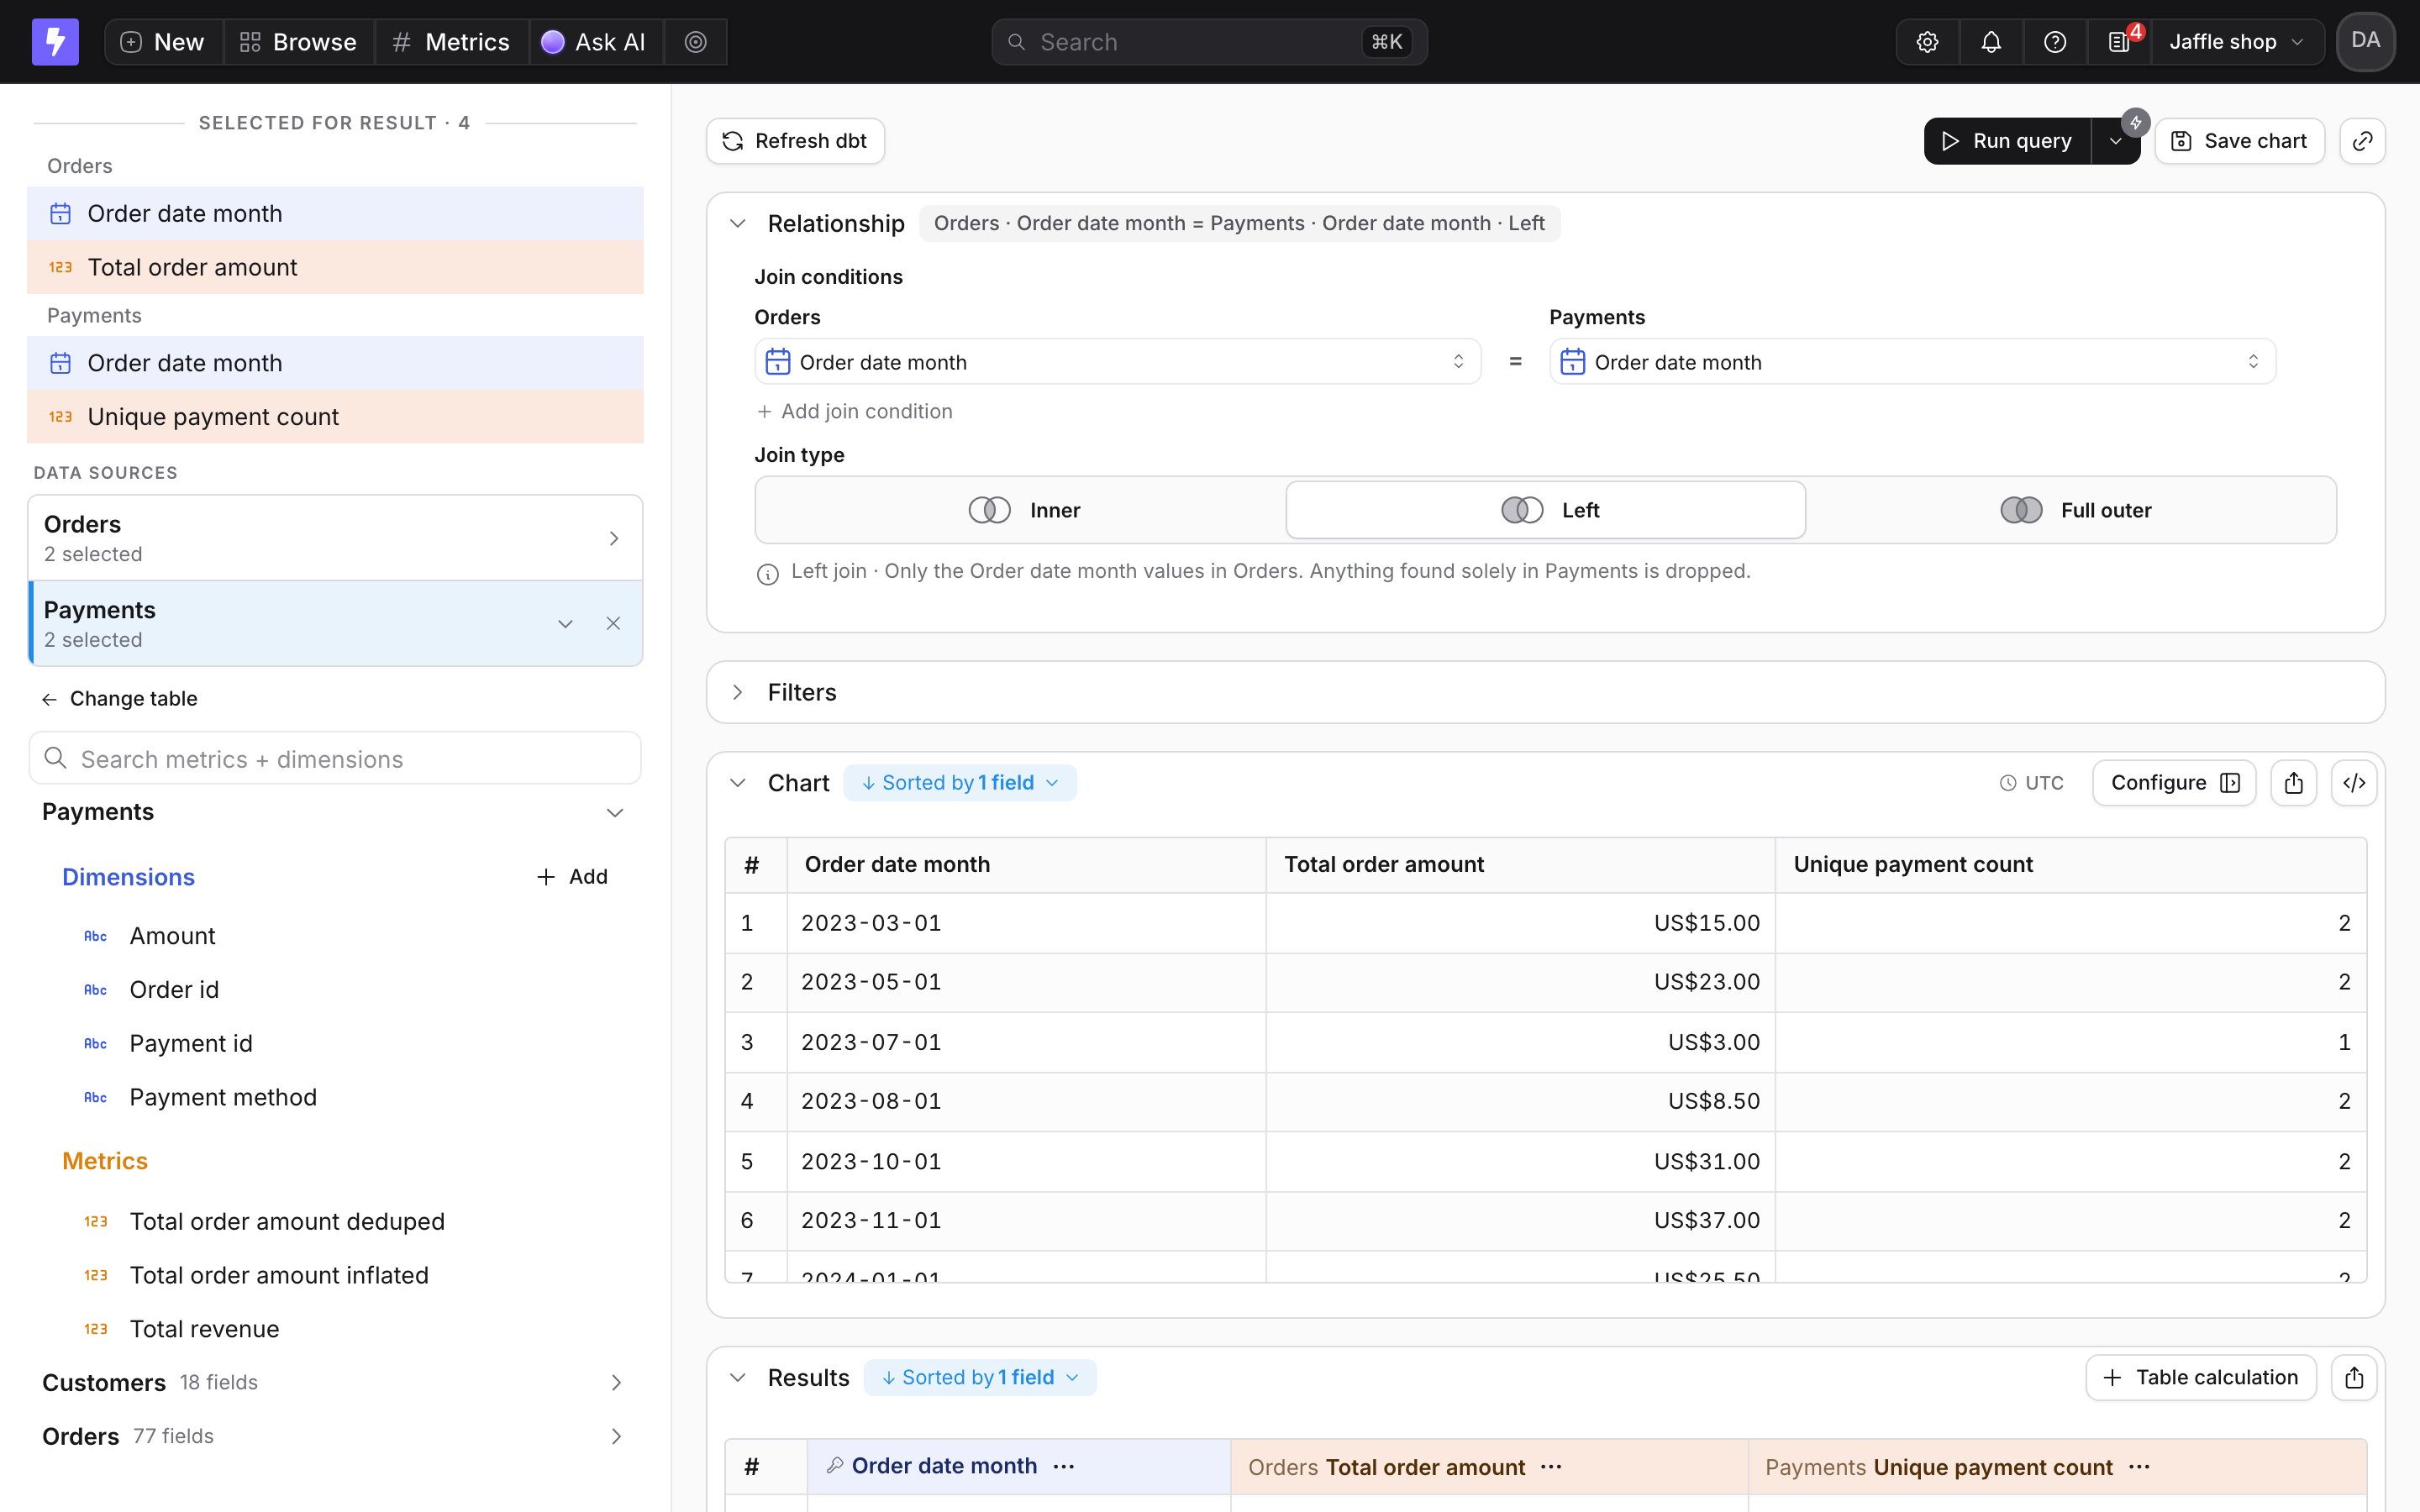The height and width of the screenshot is (1512, 2420).
Task: Click the lightning bolt app logo
Action: pyautogui.click(x=55, y=42)
